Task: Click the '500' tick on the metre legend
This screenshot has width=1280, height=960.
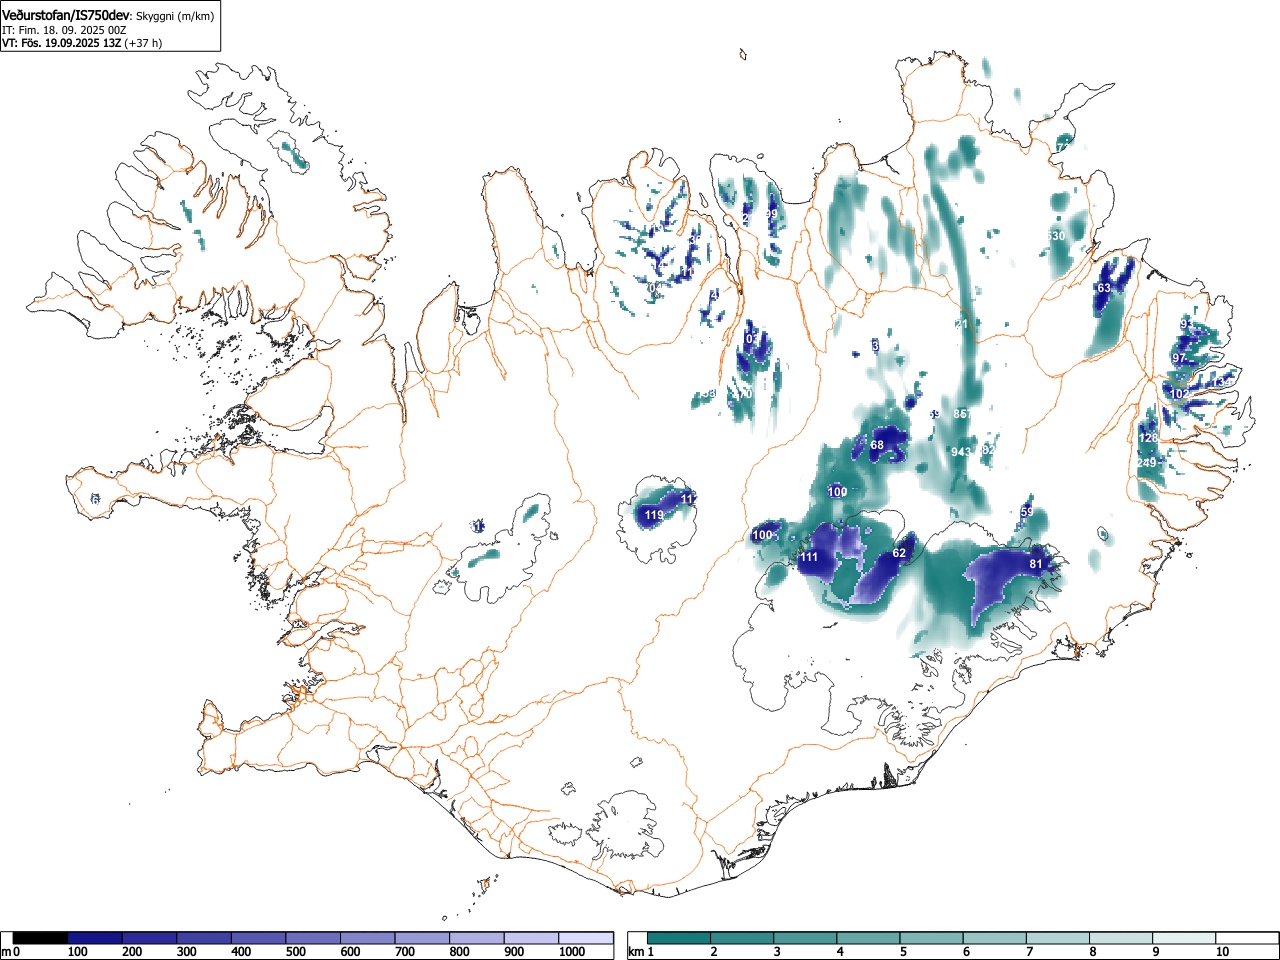Action: [x=295, y=952]
